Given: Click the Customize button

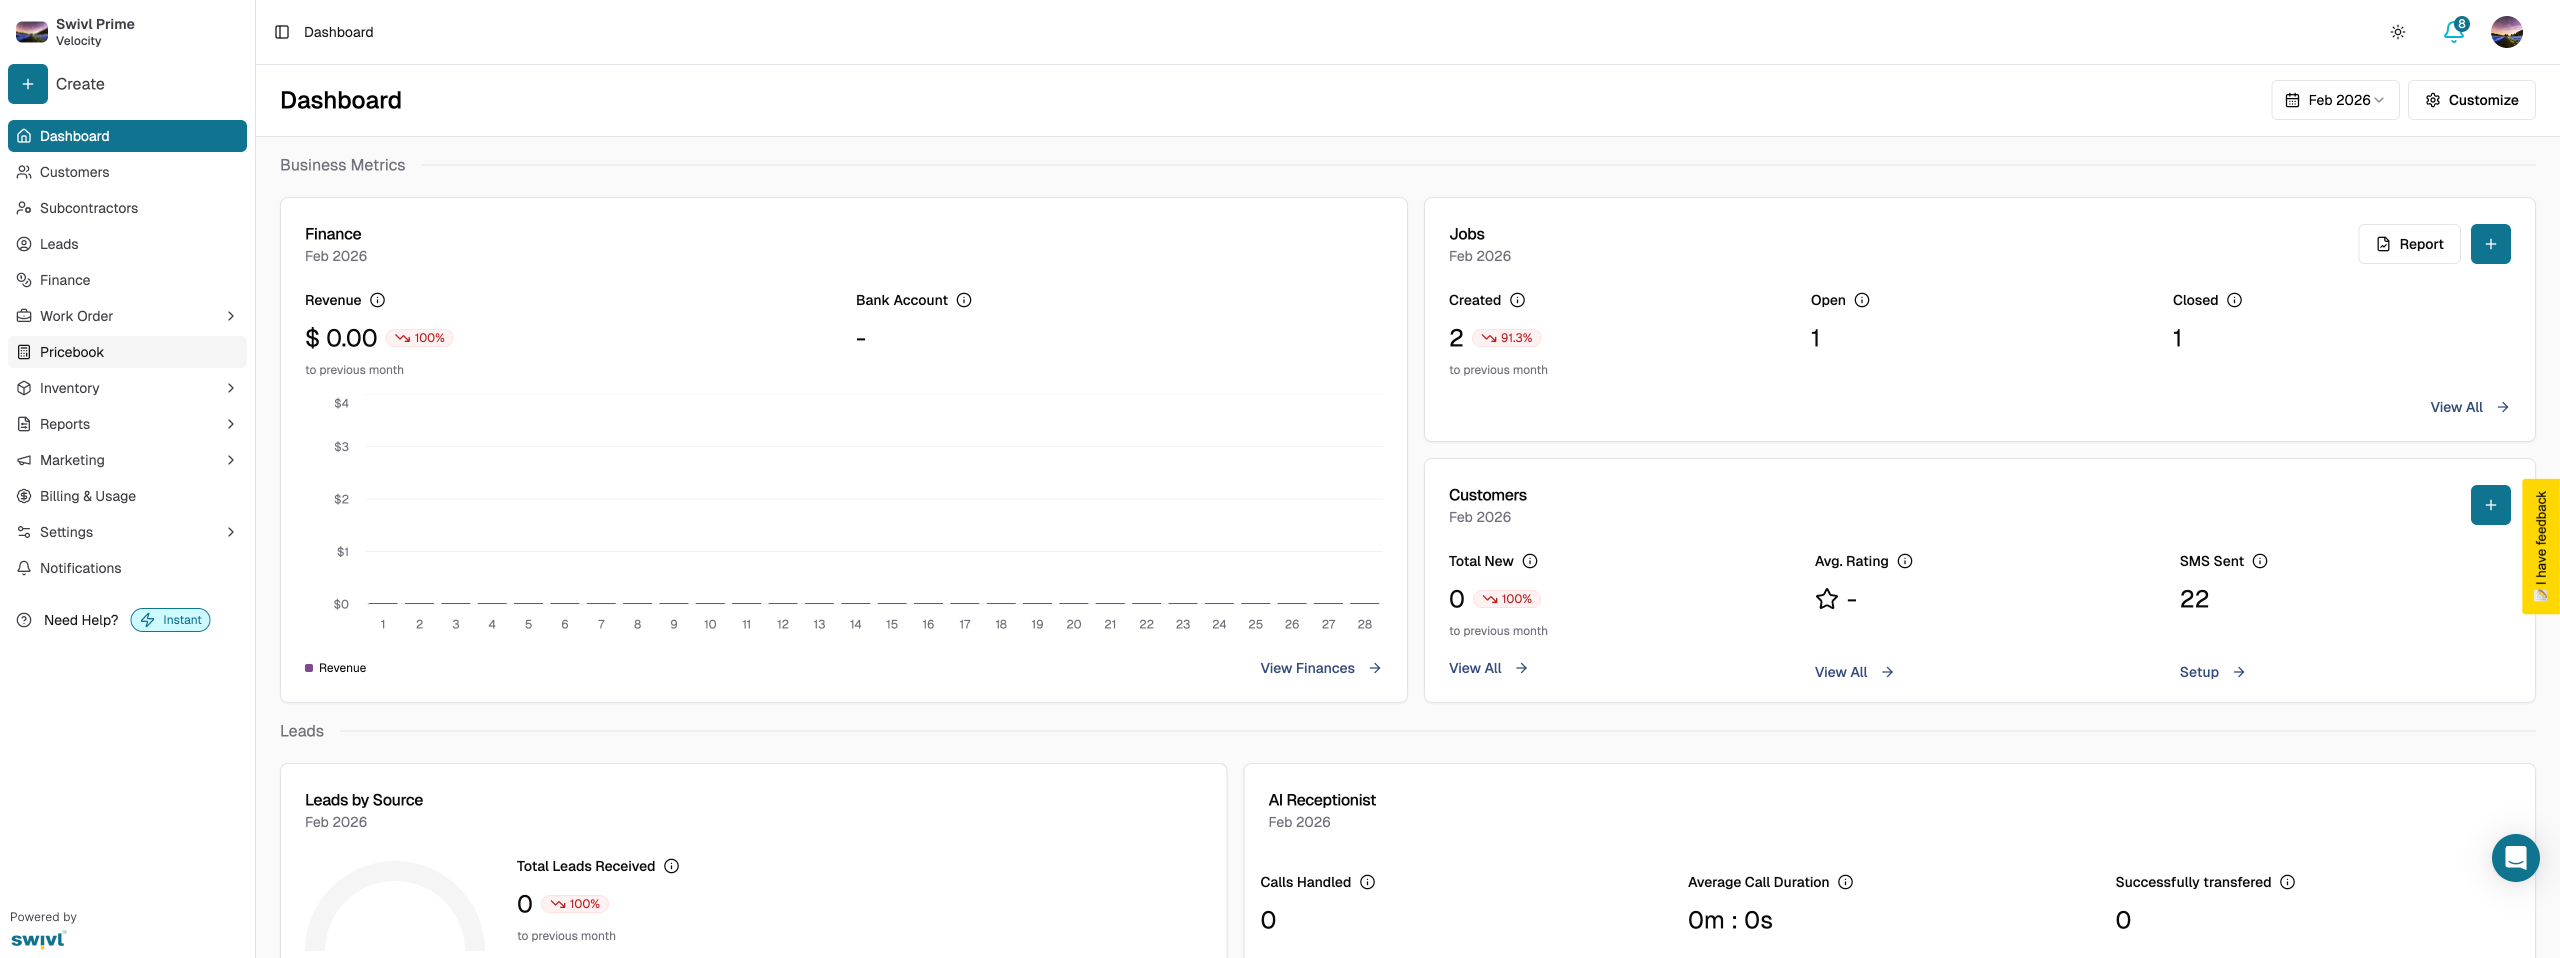Looking at the screenshot, I should 2471,100.
